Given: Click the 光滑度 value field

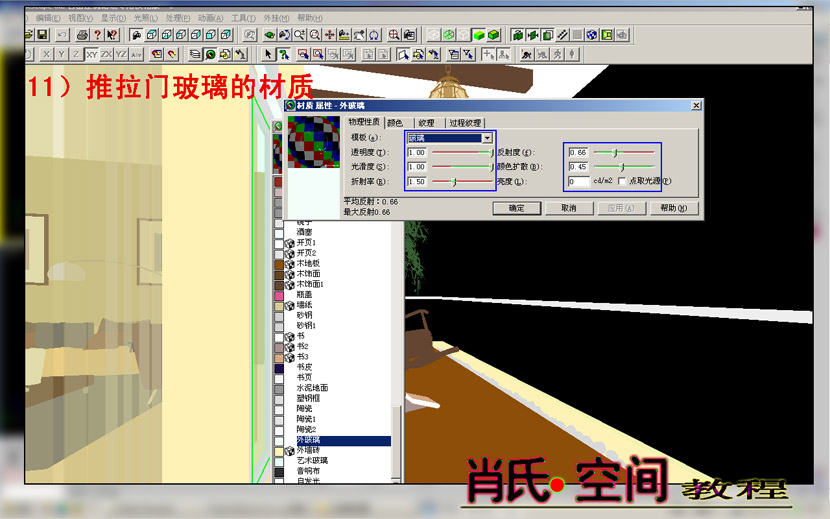Looking at the screenshot, I should click(417, 167).
